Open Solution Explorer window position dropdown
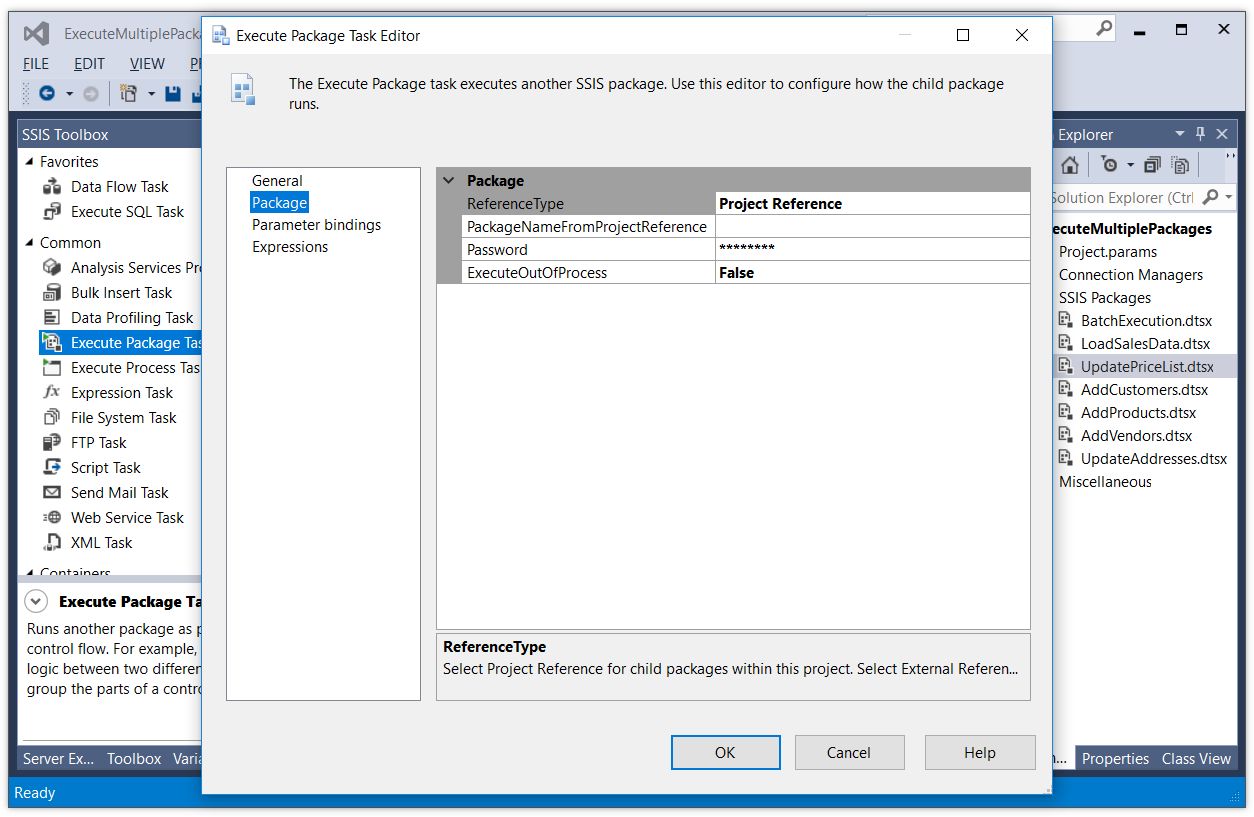The width and height of the screenshot is (1254, 817). tap(1181, 134)
